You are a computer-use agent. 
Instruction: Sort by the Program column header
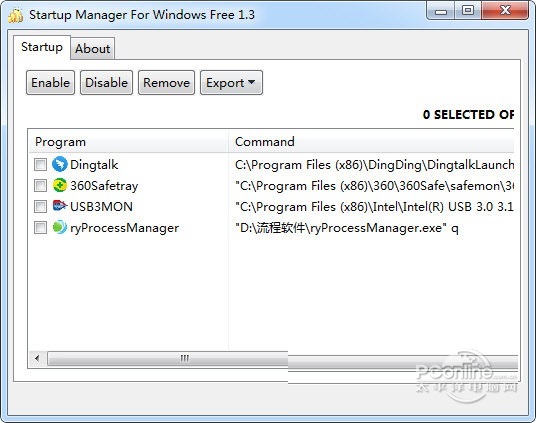(129, 142)
